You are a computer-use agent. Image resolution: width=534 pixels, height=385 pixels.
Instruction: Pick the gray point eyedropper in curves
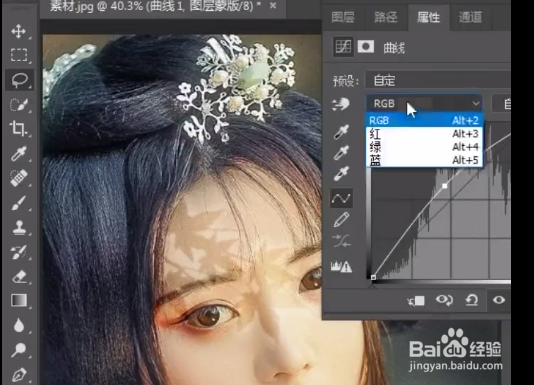tap(341, 153)
